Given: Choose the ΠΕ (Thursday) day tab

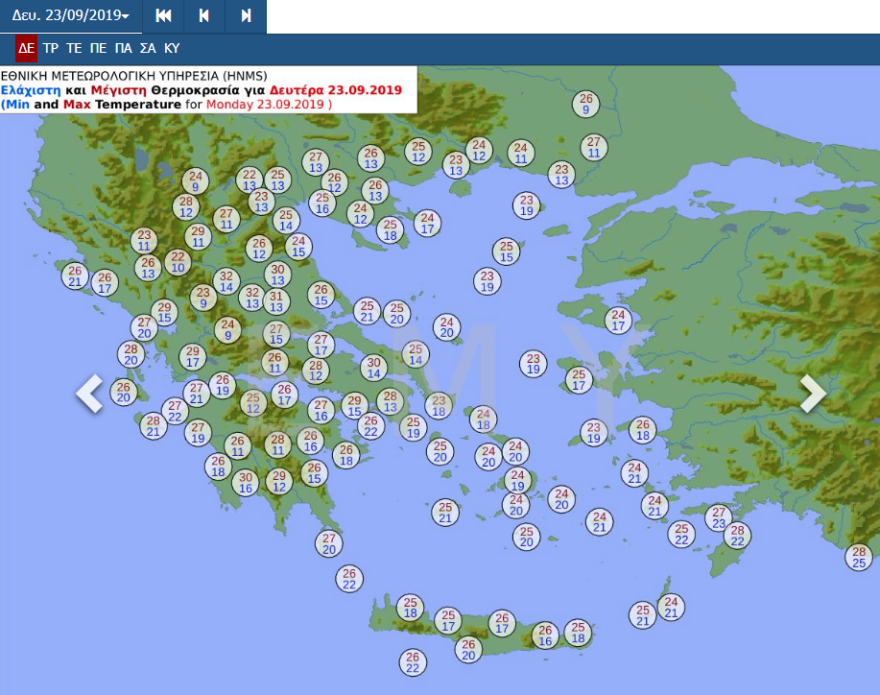Looking at the screenshot, I should [x=98, y=48].
